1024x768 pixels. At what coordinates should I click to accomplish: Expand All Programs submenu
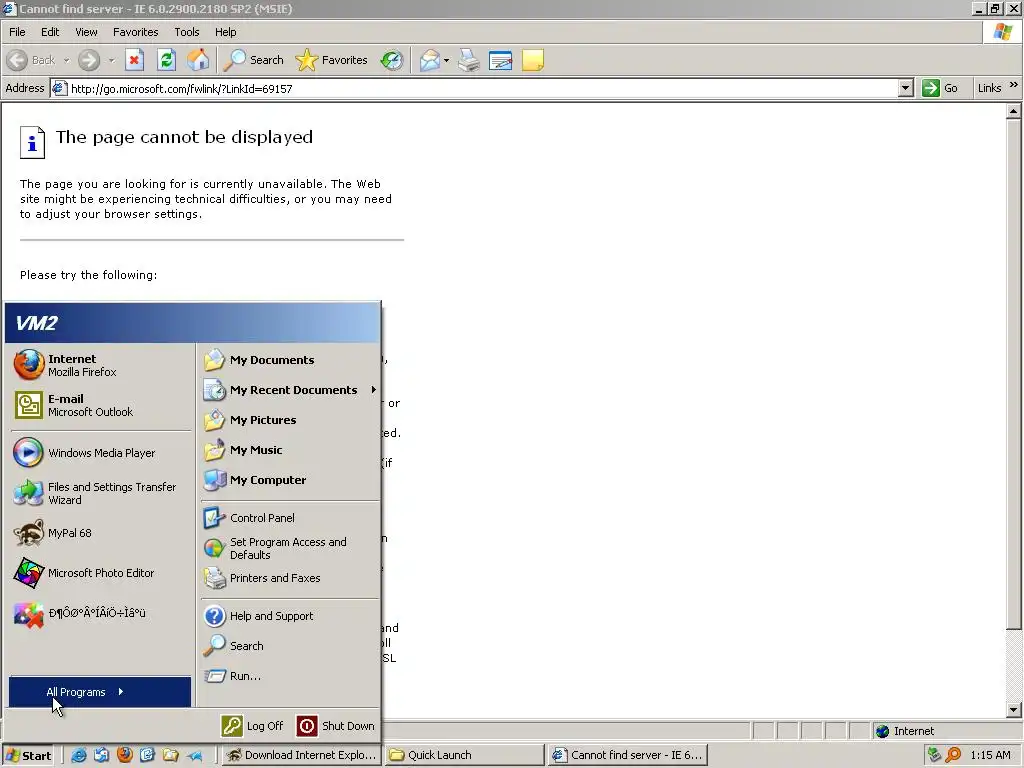(100, 692)
